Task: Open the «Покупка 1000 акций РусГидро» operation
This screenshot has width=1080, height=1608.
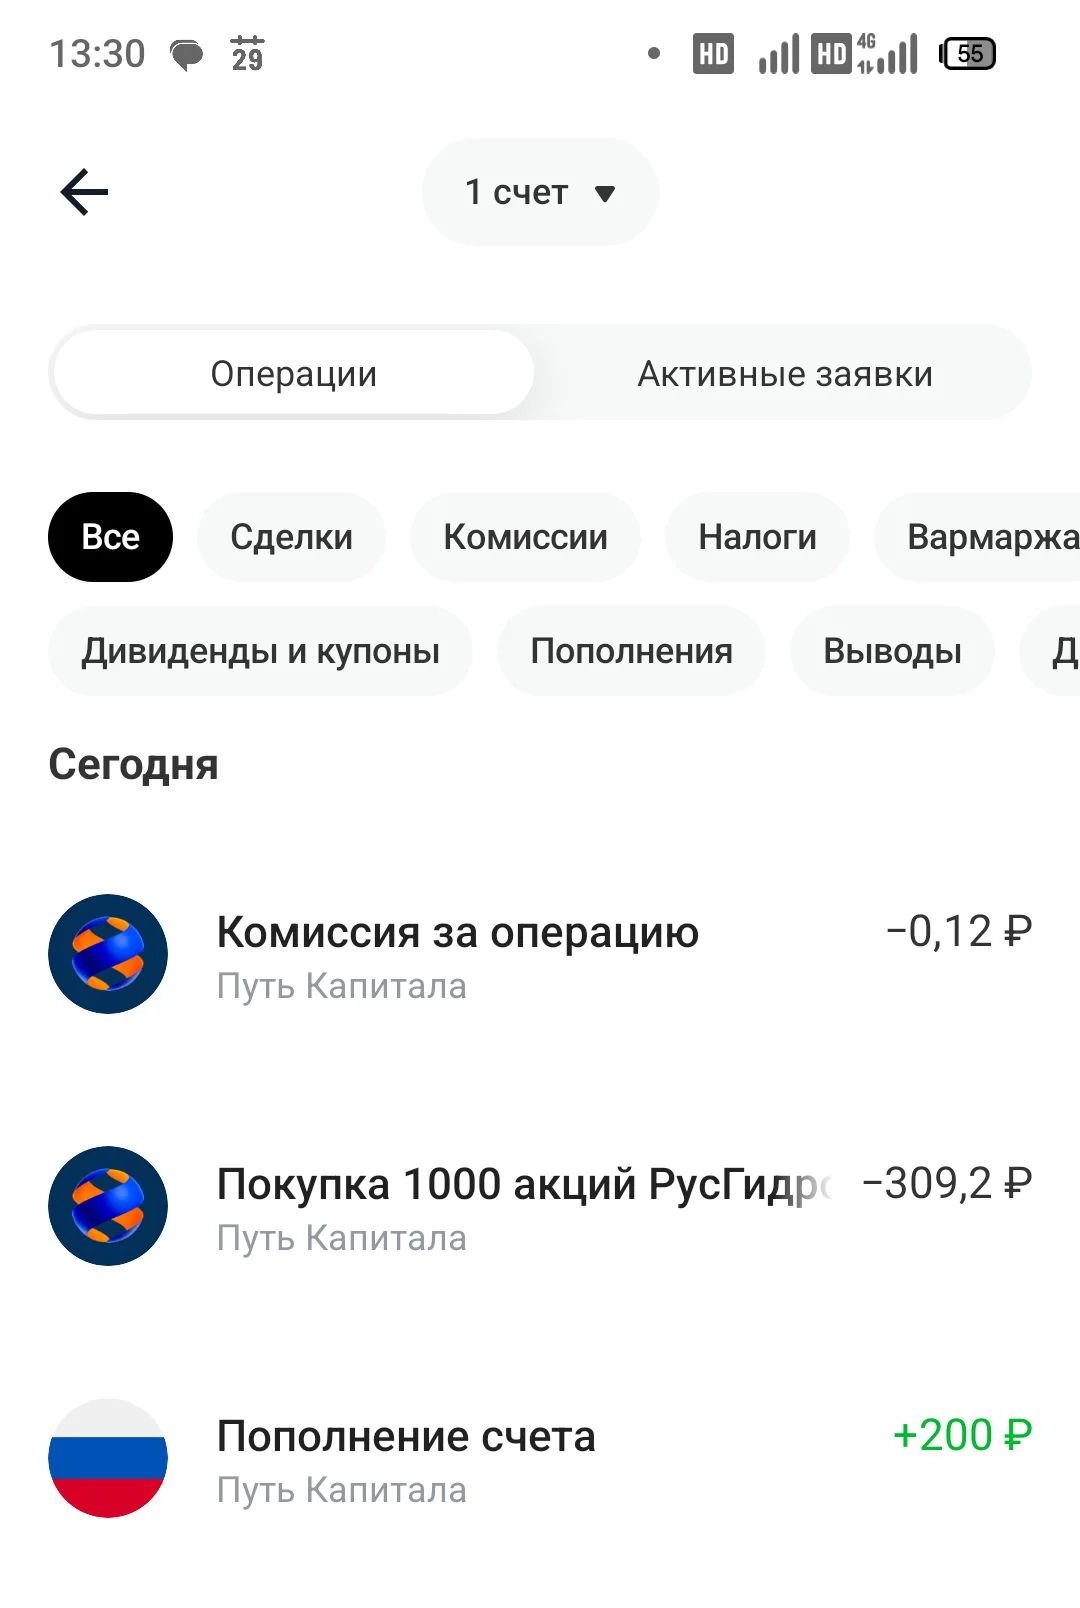Action: click(540, 1206)
